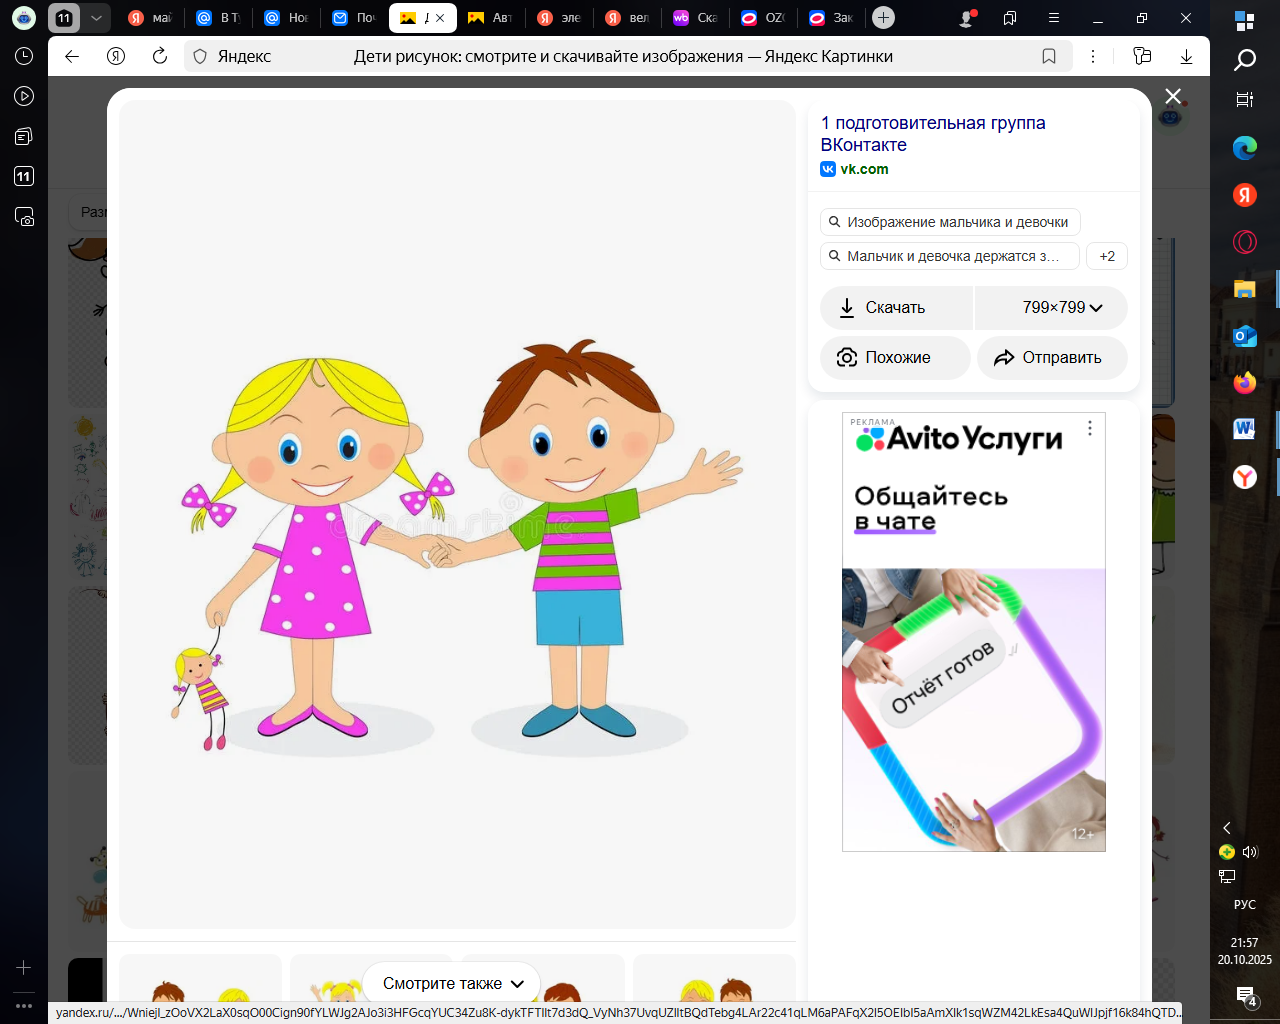
Task: Click the Похожие similar images button
Action: tap(895, 357)
